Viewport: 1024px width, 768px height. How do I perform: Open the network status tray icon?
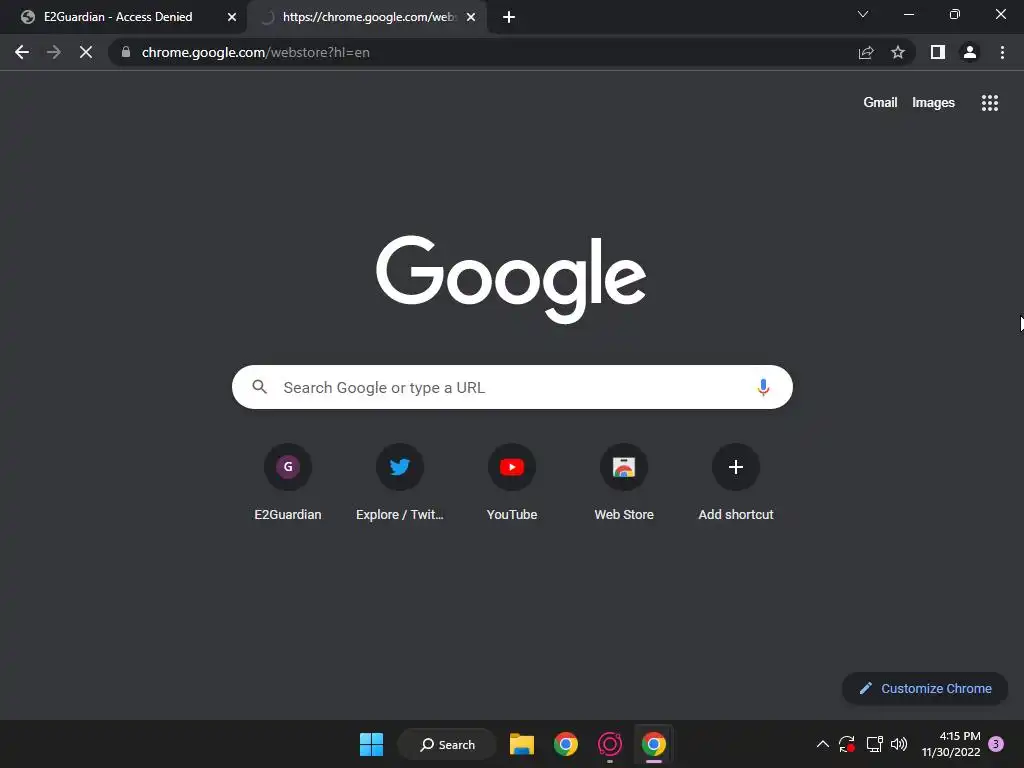click(874, 744)
